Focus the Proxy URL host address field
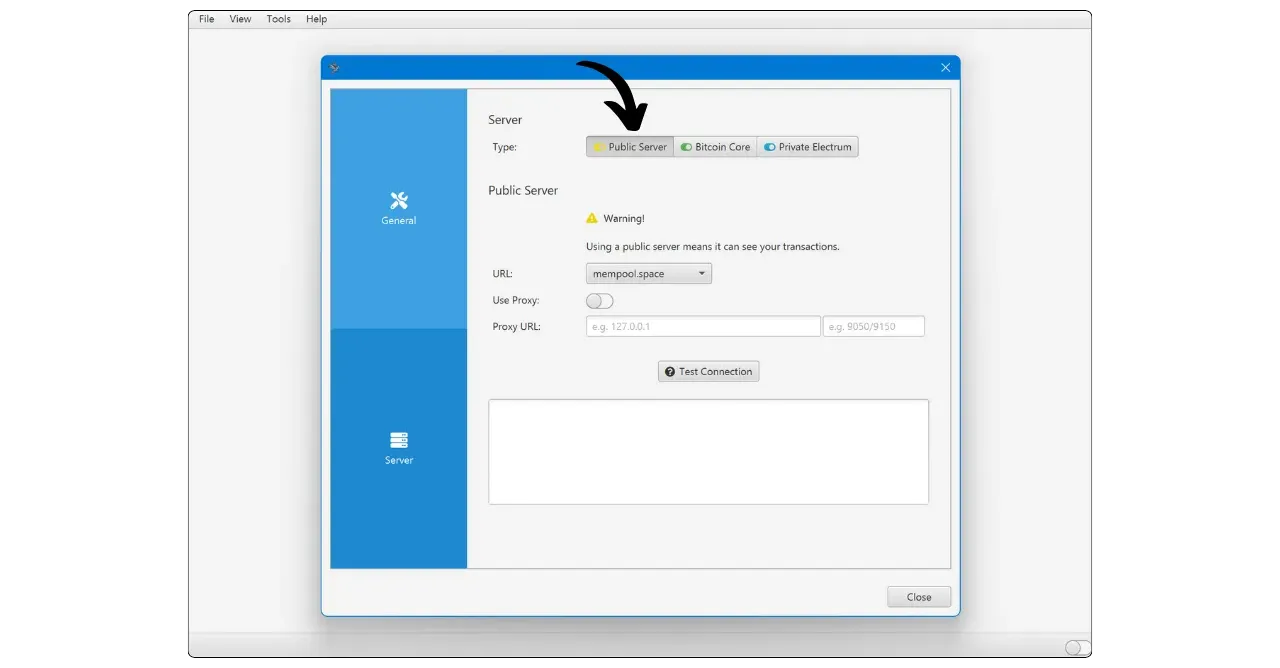Screen dimensions: 1280x668 coord(702,327)
